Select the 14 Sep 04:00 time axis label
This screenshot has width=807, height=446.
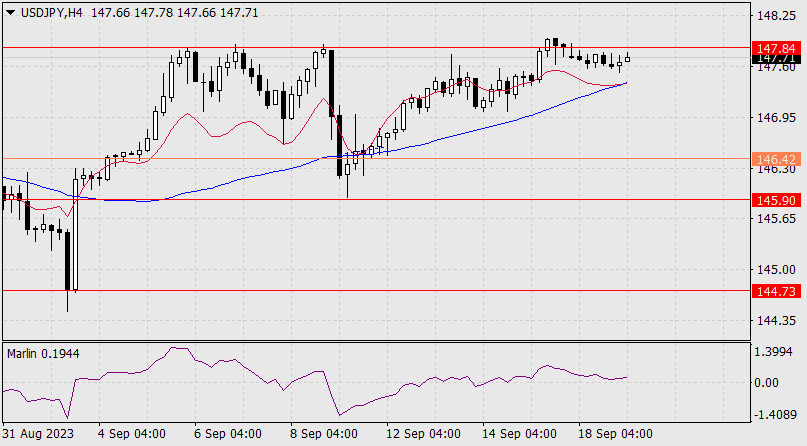pyautogui.click(x=519, y=434)
